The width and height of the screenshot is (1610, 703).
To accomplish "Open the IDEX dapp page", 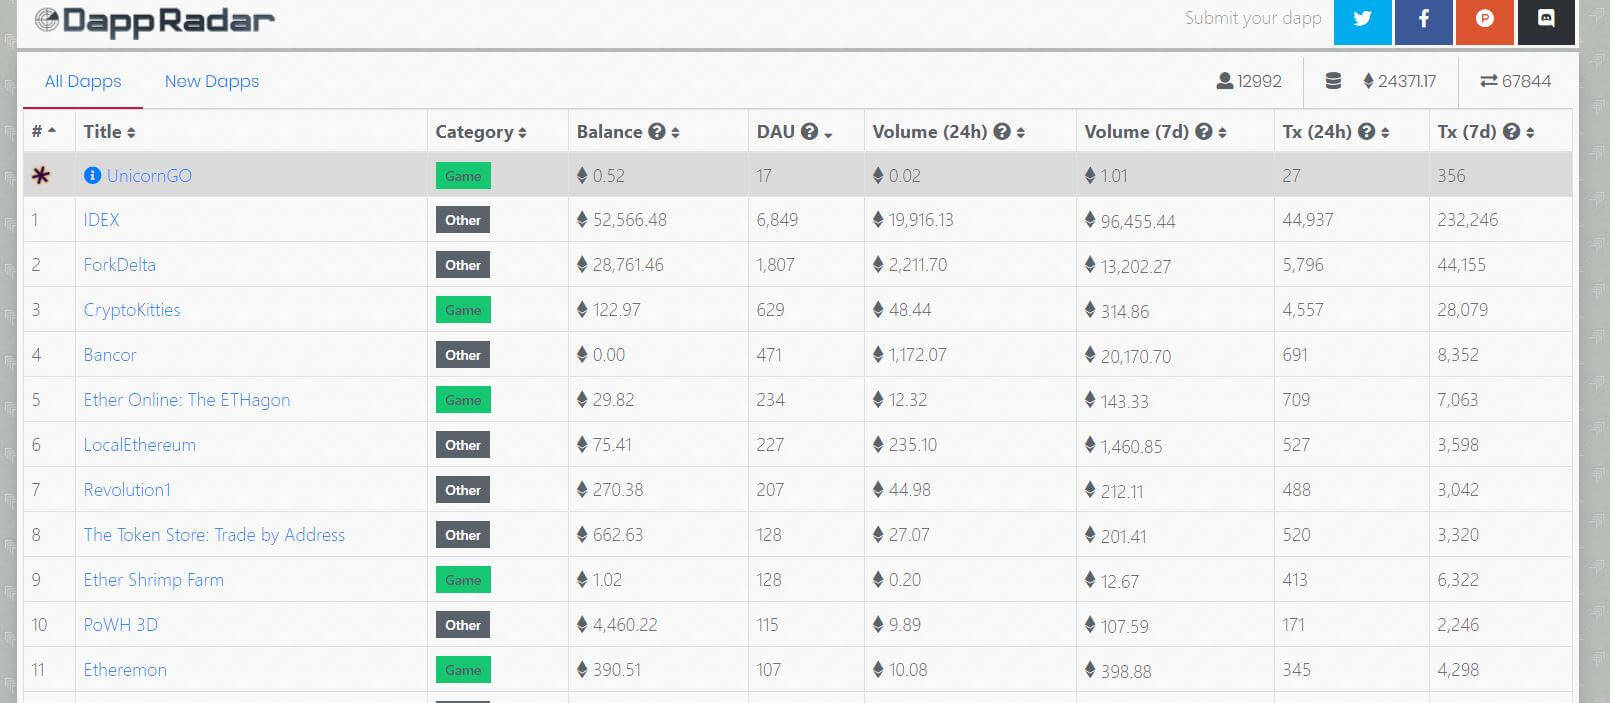I will click(x=101, y=220).
